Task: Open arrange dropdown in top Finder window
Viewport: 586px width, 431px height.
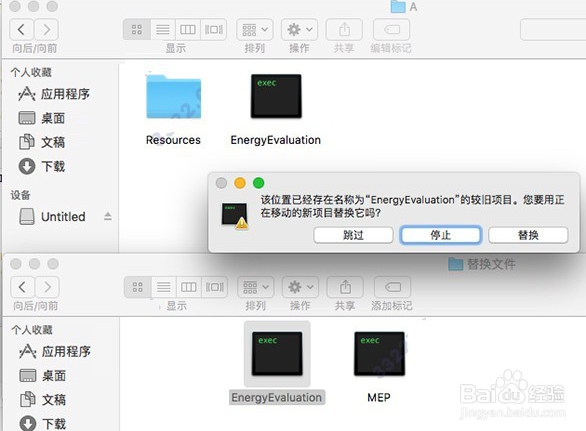Action: click(255, 30)
